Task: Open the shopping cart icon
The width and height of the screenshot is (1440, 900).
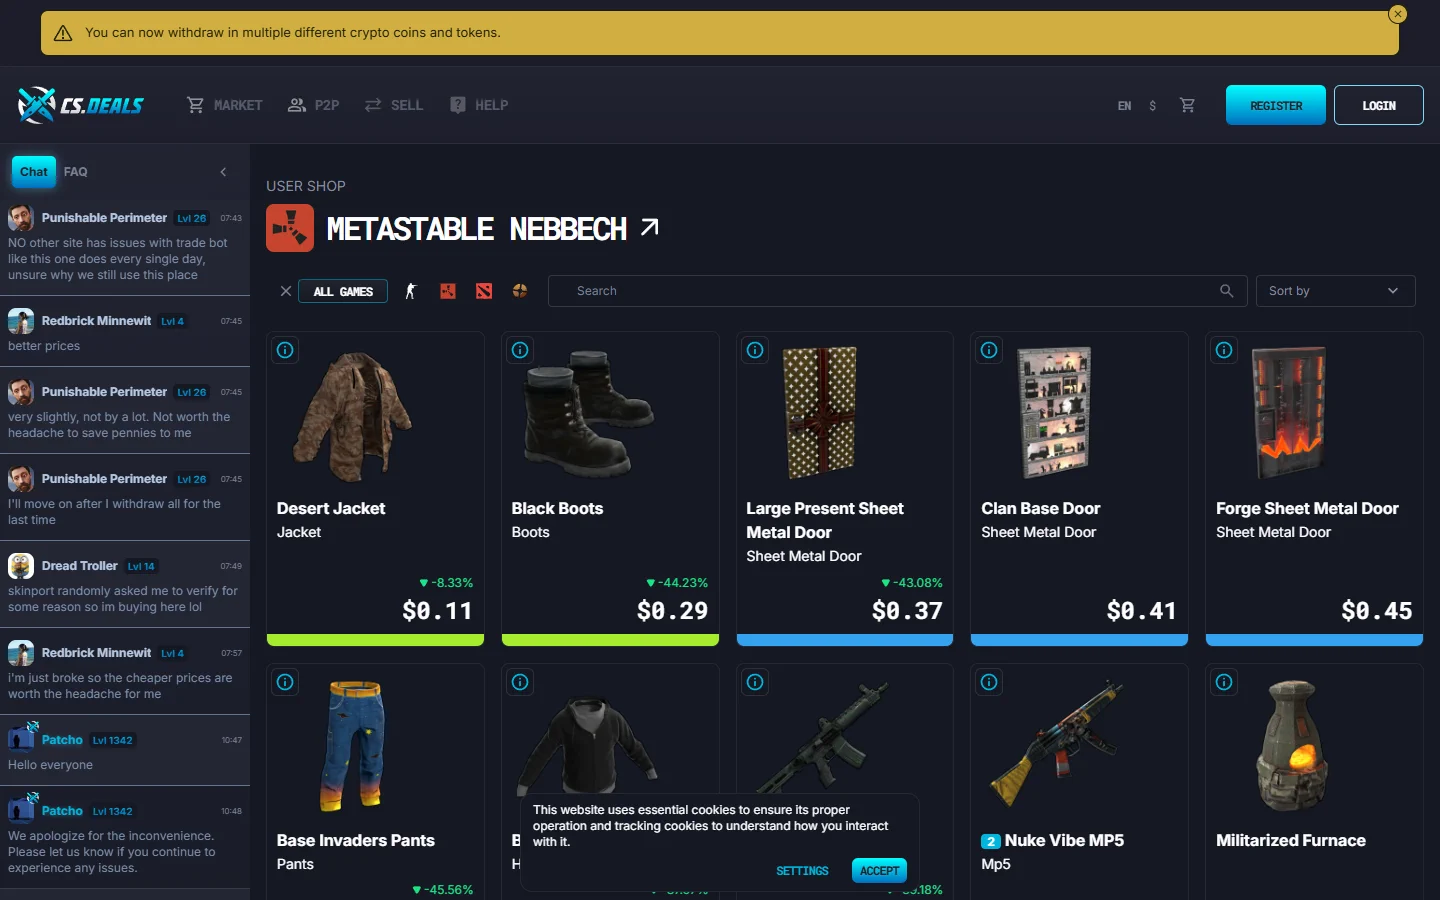Action: [1187, 105]
